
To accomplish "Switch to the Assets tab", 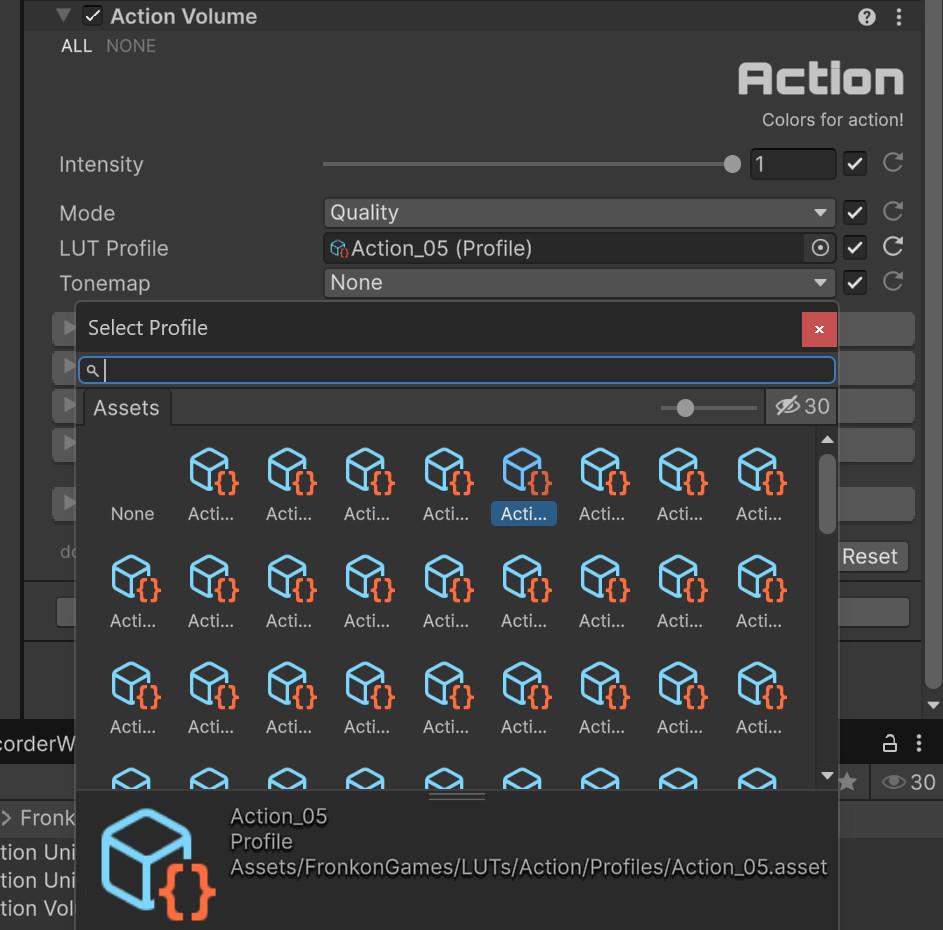I will pyautogui.click(x=126, y=408).
